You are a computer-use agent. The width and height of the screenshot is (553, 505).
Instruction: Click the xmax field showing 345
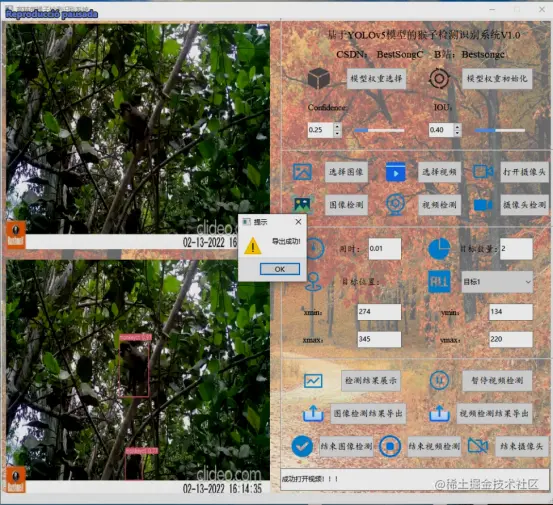click(x=379, y=339)
